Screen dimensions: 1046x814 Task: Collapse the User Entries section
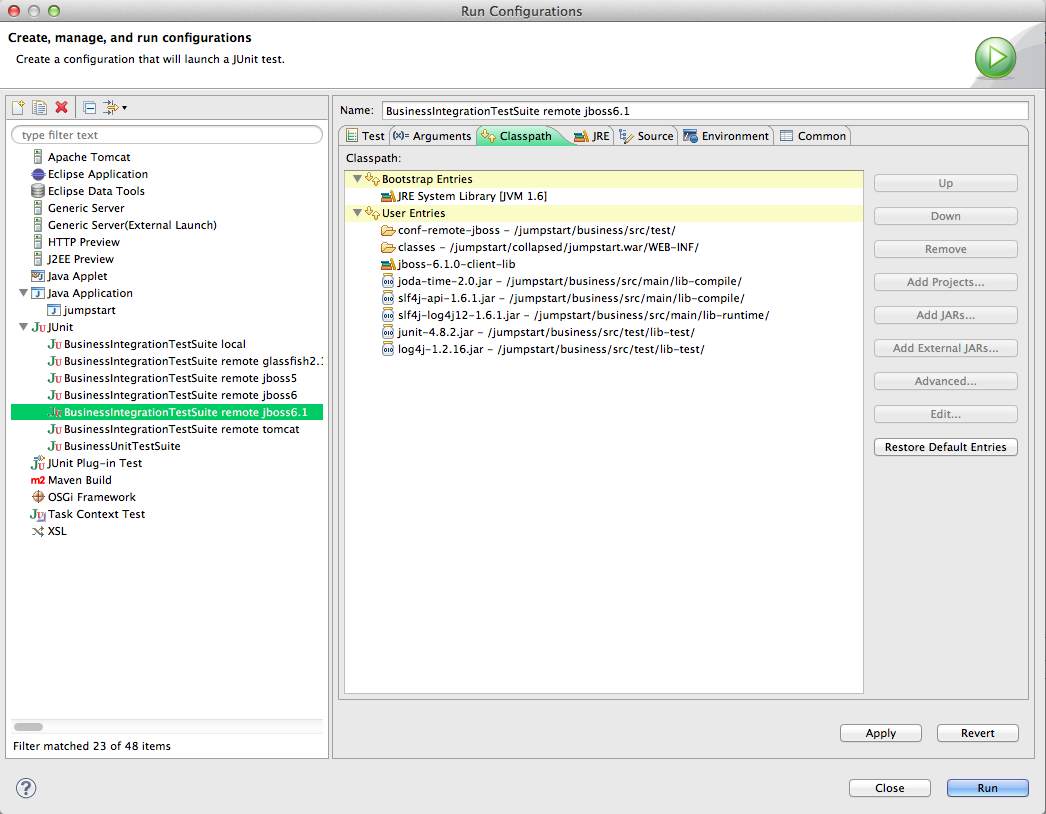tap(358, 213)
